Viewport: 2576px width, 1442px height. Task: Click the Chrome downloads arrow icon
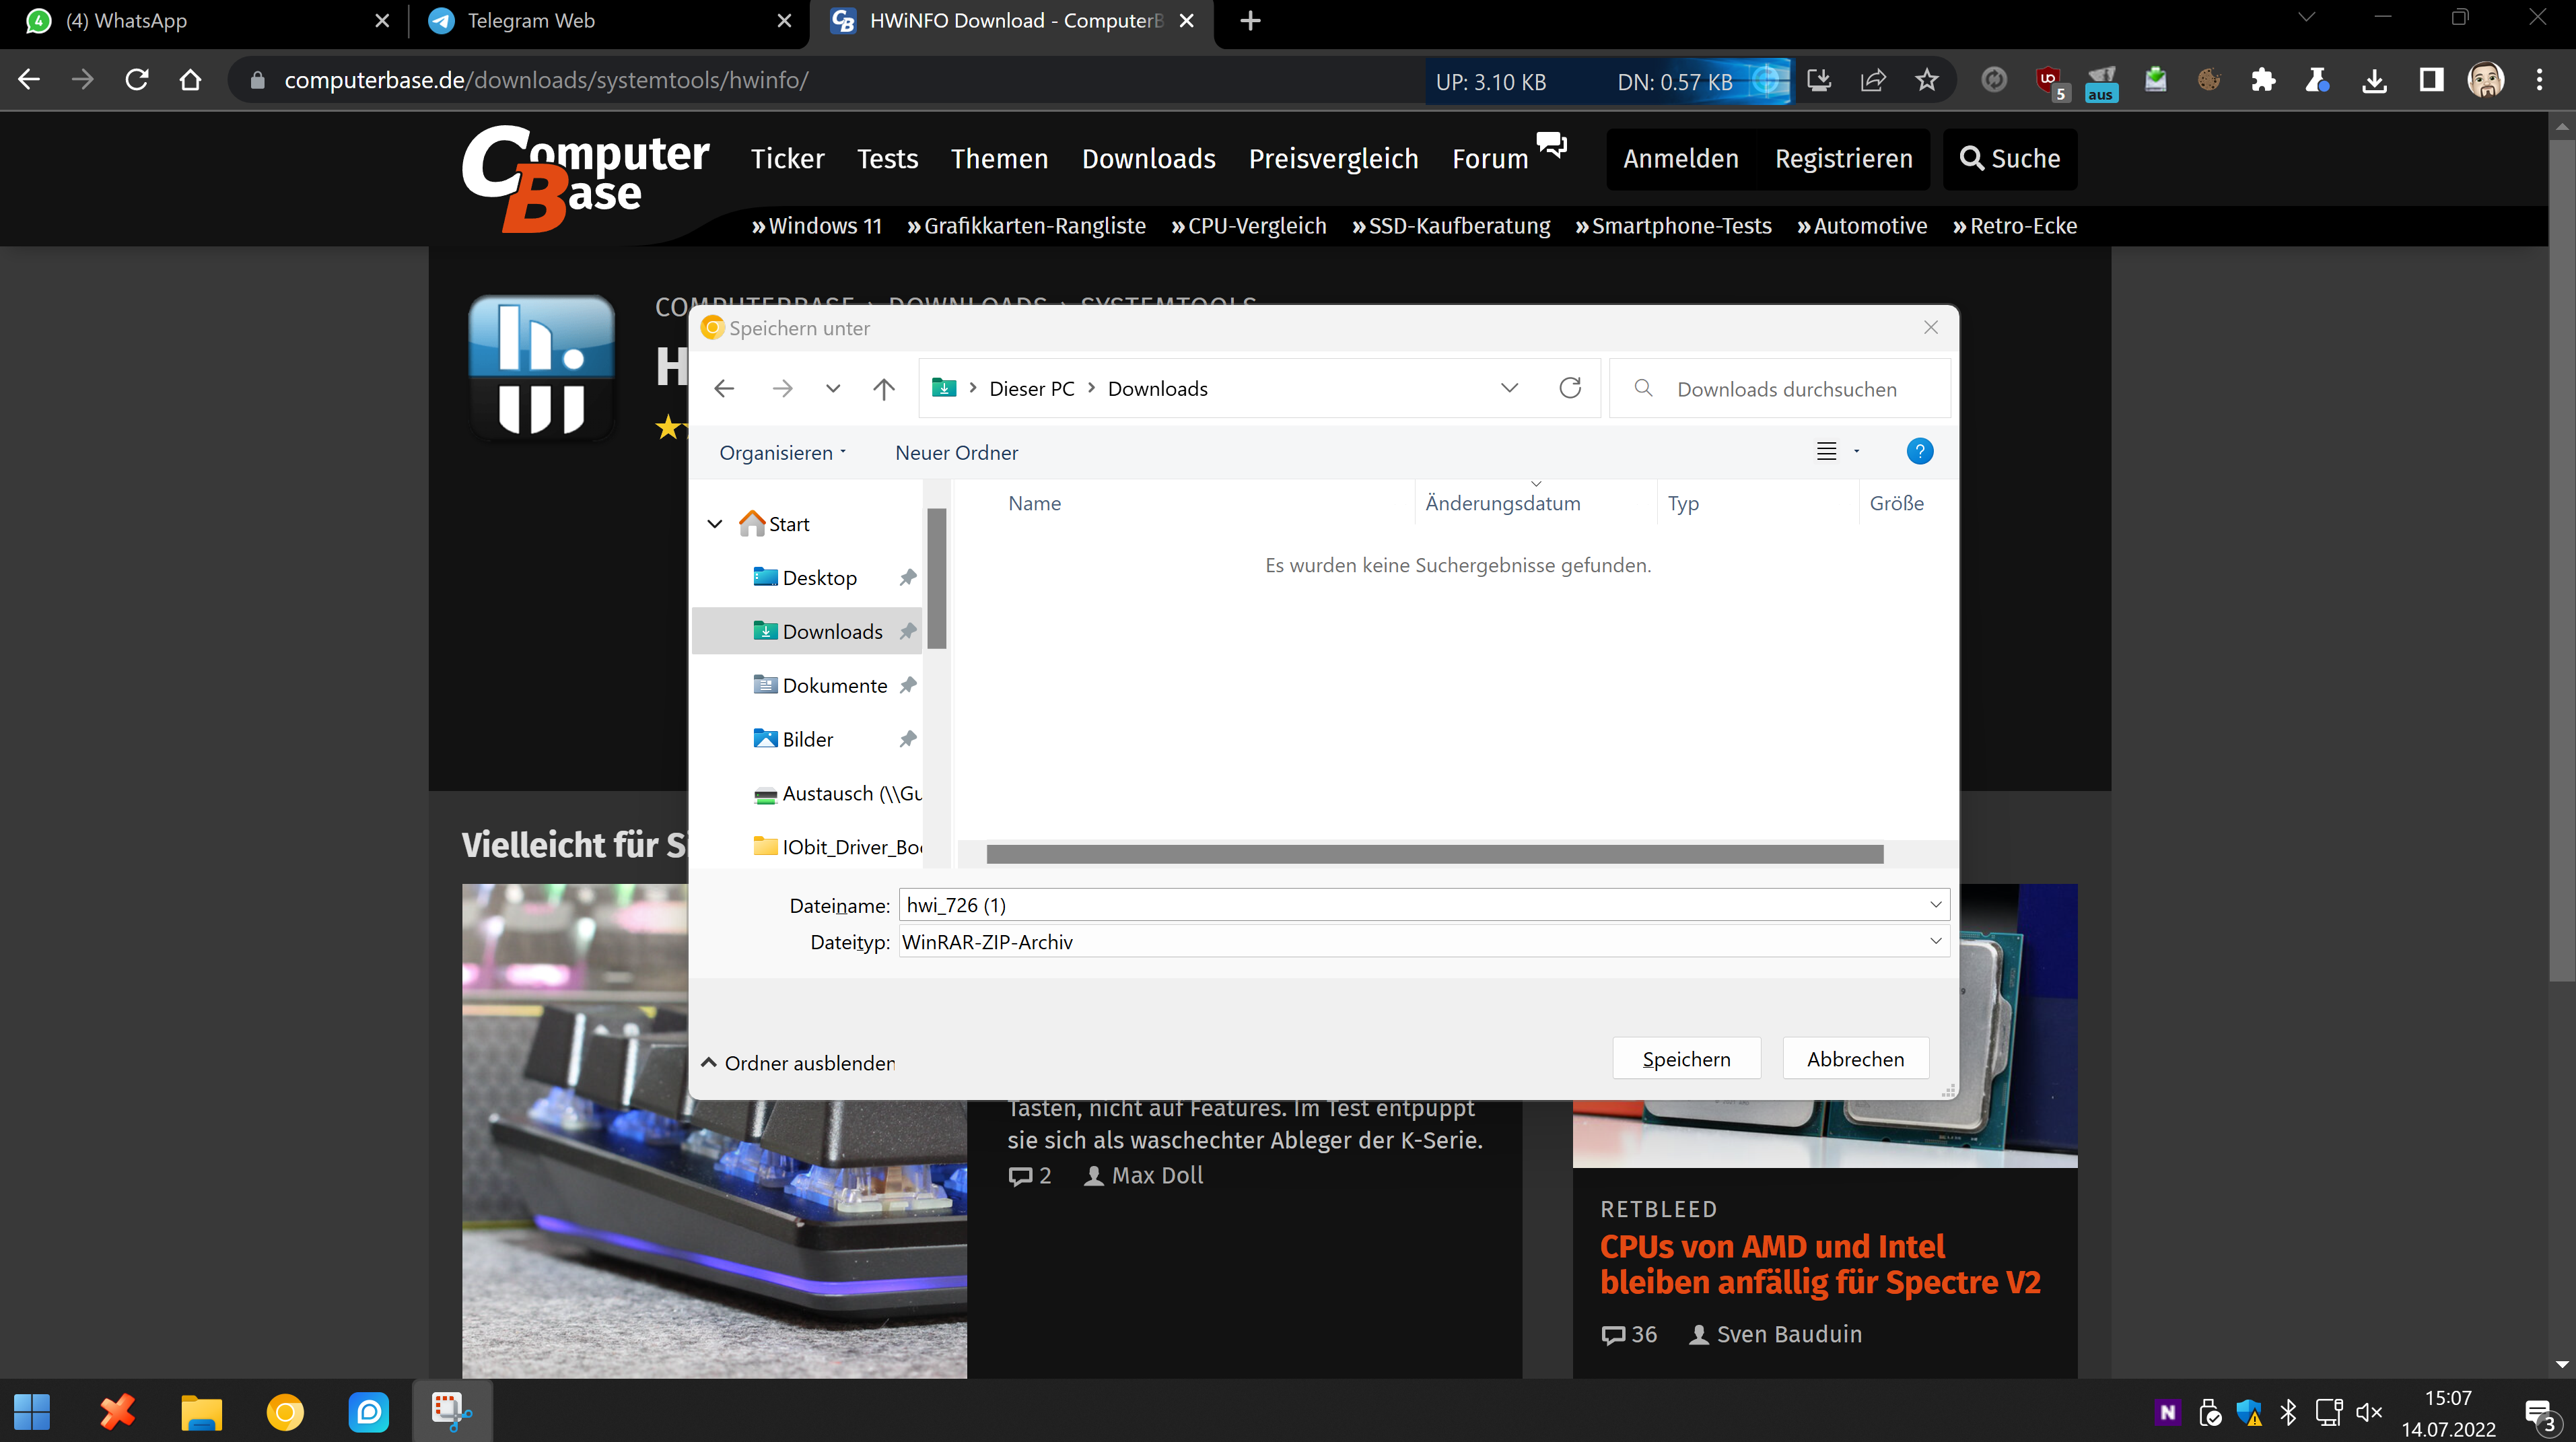(2374, 80)
